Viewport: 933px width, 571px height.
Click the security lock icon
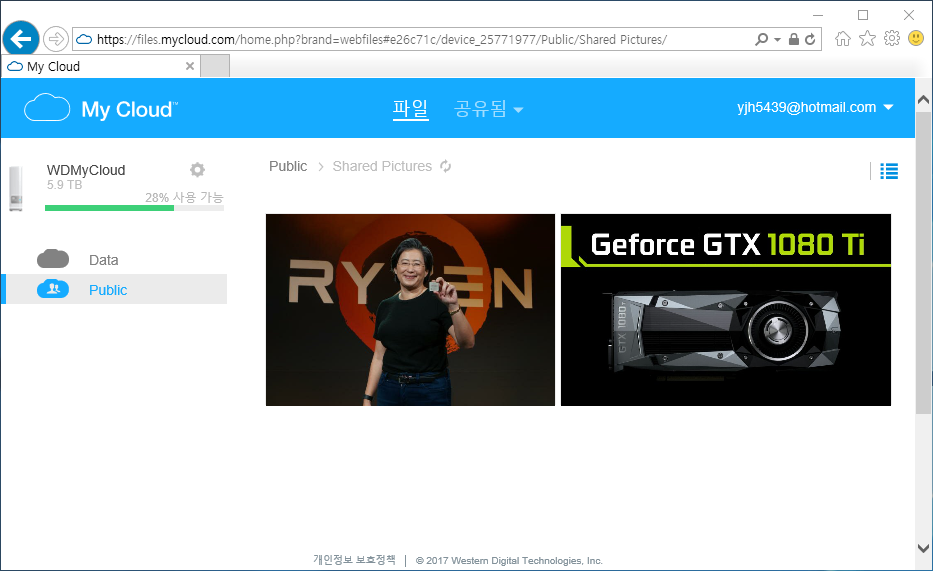794,39
